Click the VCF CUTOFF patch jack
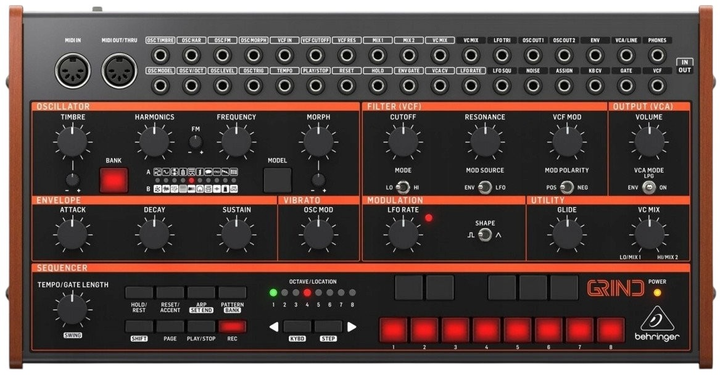 coord(315,56)
